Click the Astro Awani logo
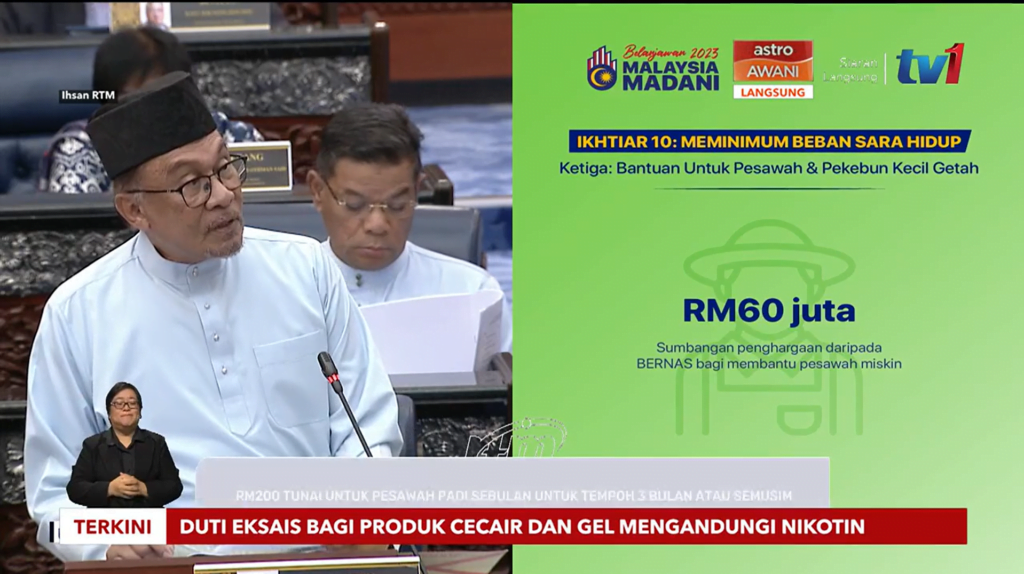This screenshot has height=574, width=1024. coord(773,63)
